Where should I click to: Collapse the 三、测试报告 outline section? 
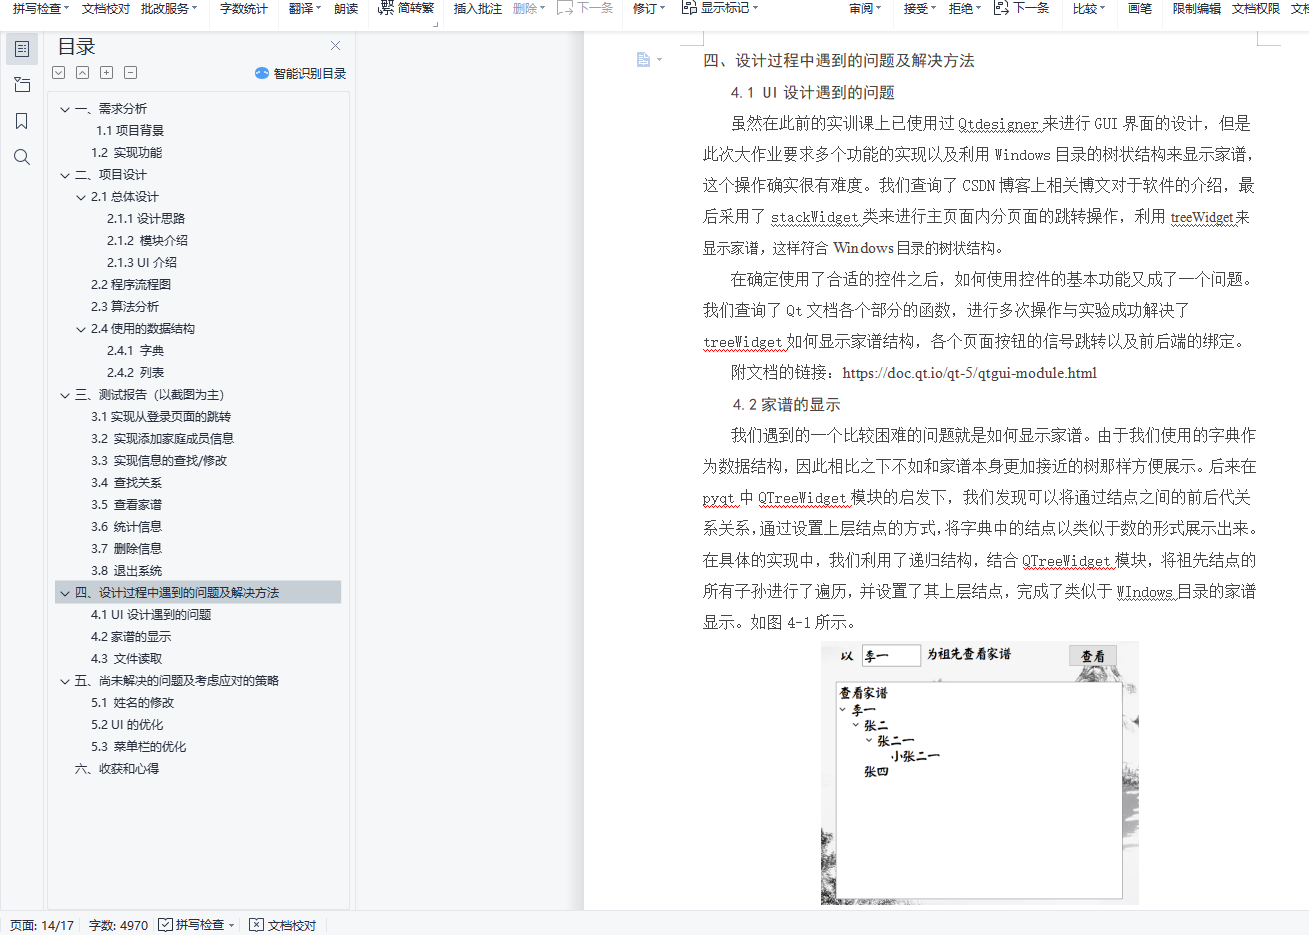[x=65, y=395]
